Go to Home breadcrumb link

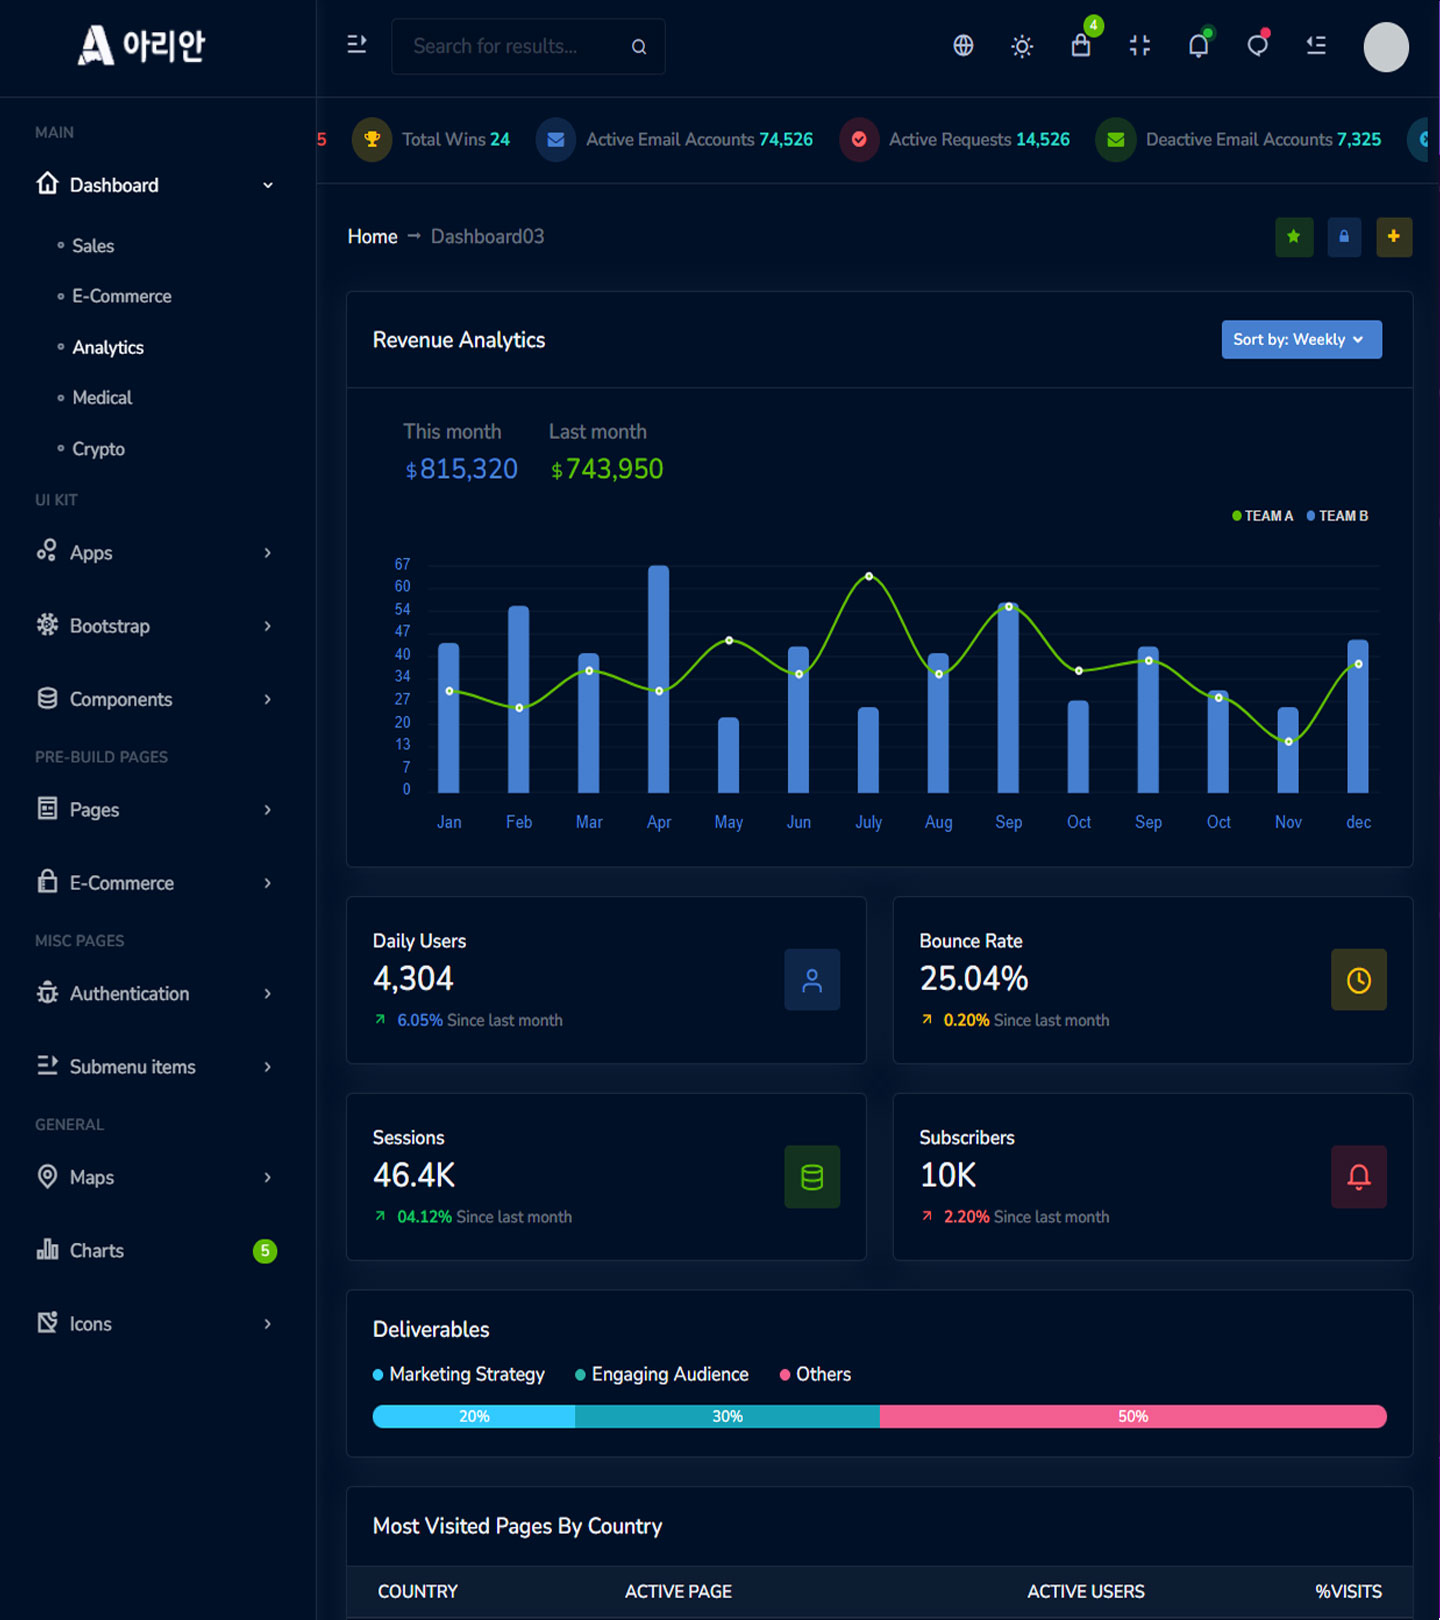[372, 237]
